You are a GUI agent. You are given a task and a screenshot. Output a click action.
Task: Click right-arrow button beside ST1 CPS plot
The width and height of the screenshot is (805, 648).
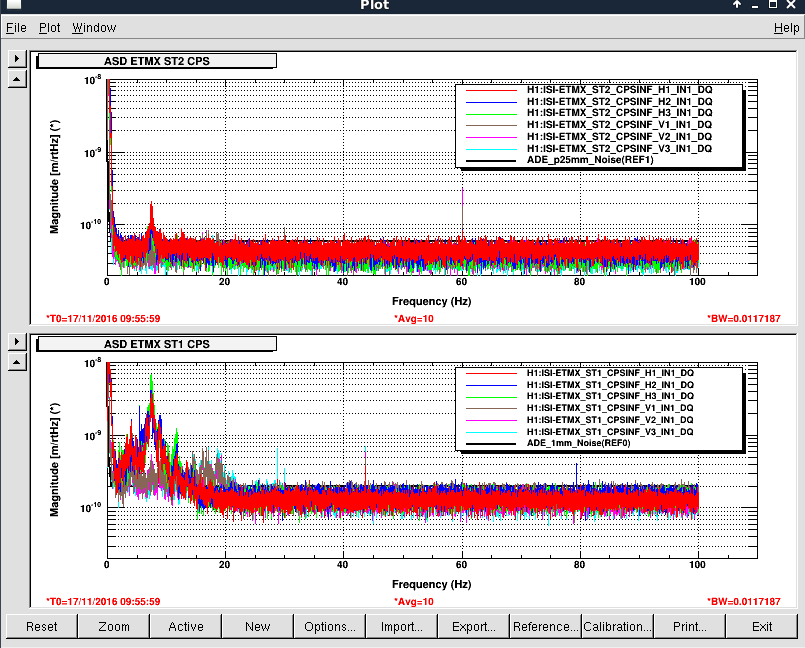coord(15,341)
